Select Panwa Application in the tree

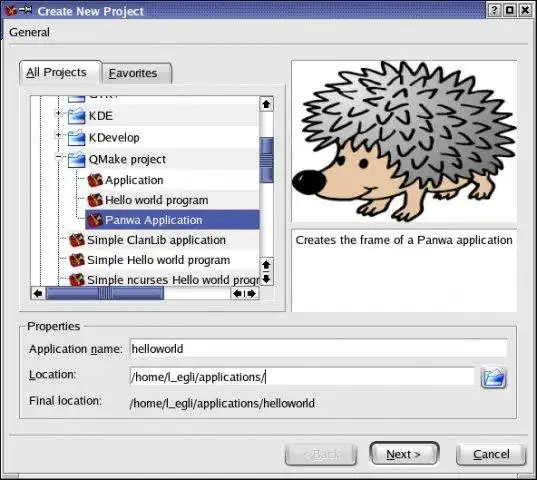tap(154, 220)
